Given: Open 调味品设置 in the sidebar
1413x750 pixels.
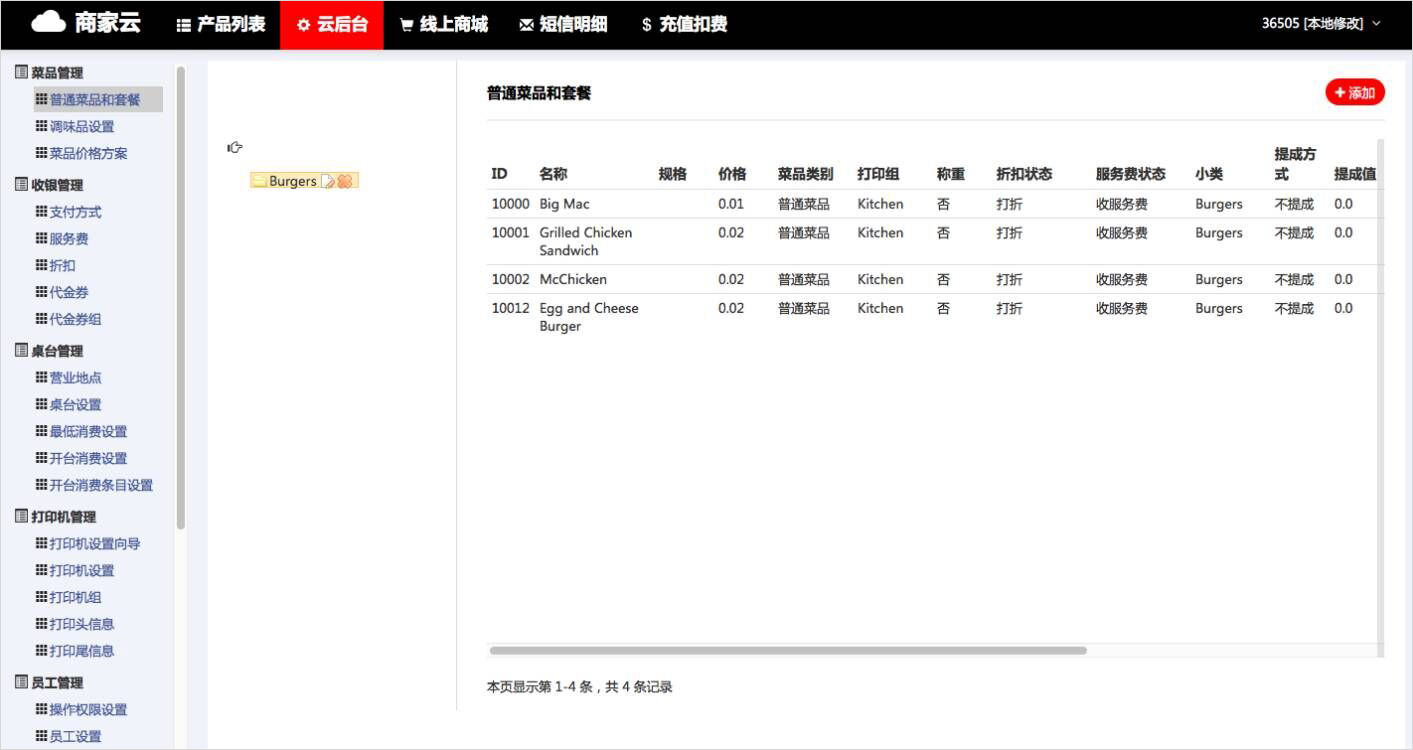Looking at the screenshot, I should coord(75,127).
